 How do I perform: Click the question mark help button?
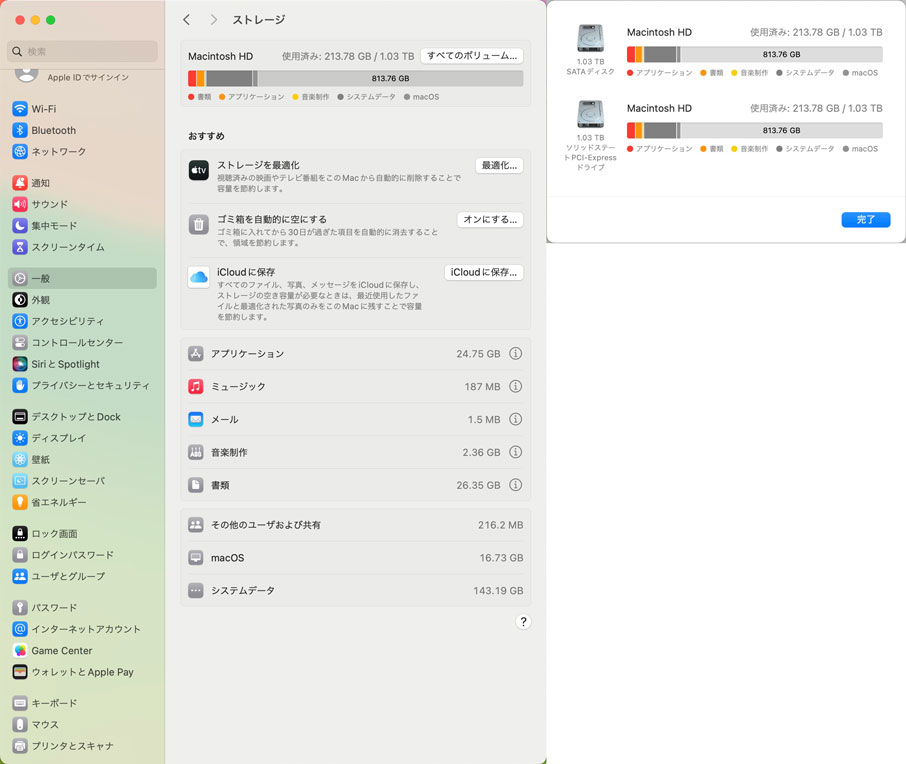(x=523, y=622)
